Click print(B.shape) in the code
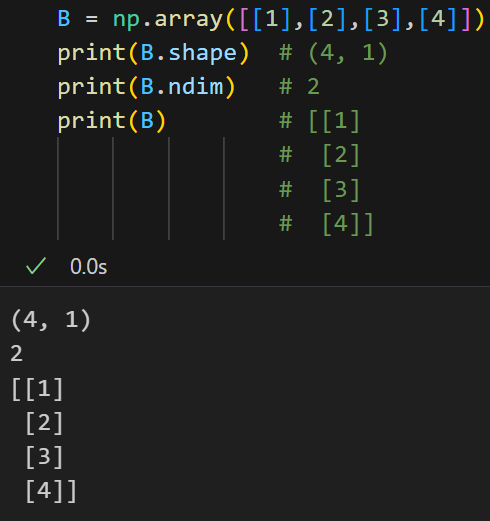Screen dimensions: 490x521 153,53
